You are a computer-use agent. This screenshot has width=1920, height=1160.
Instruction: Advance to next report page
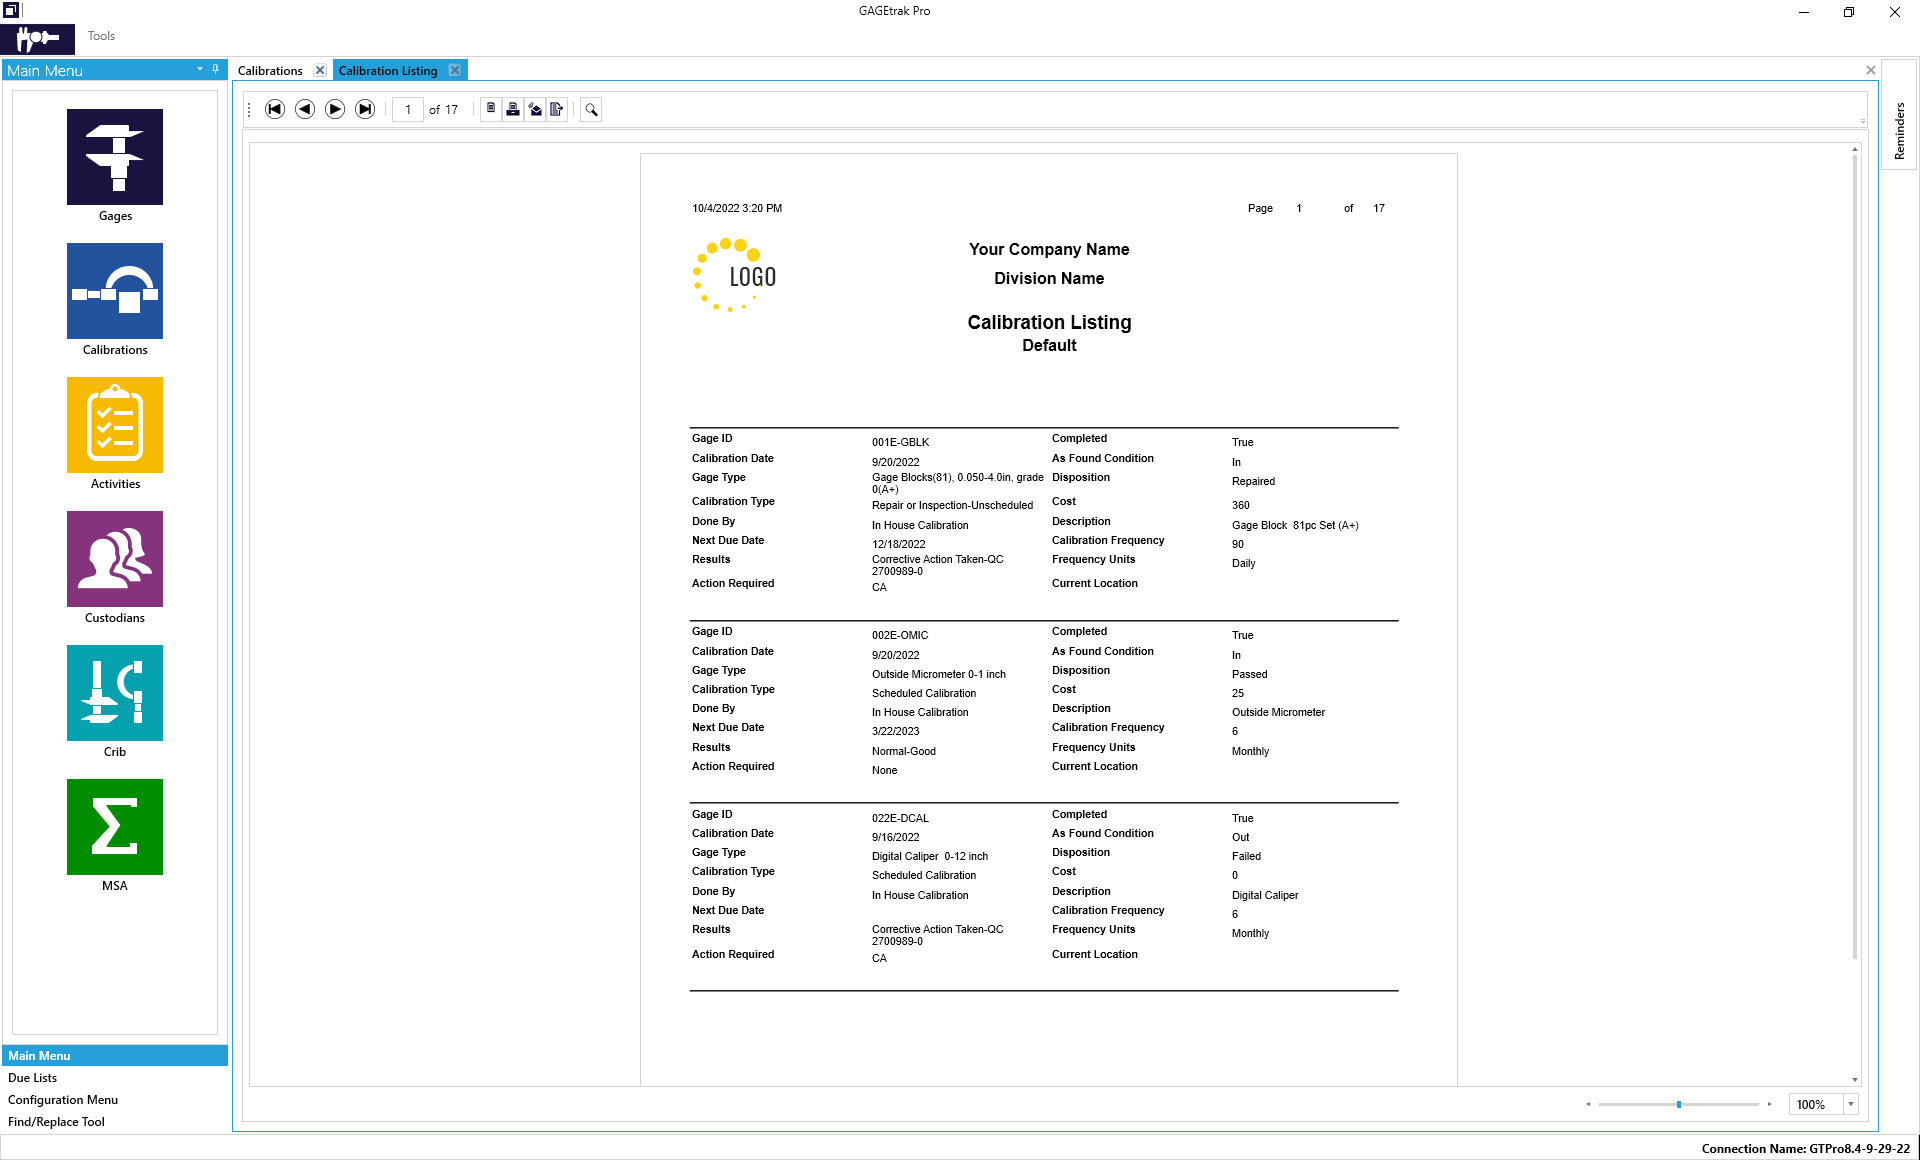pos(335,109)
